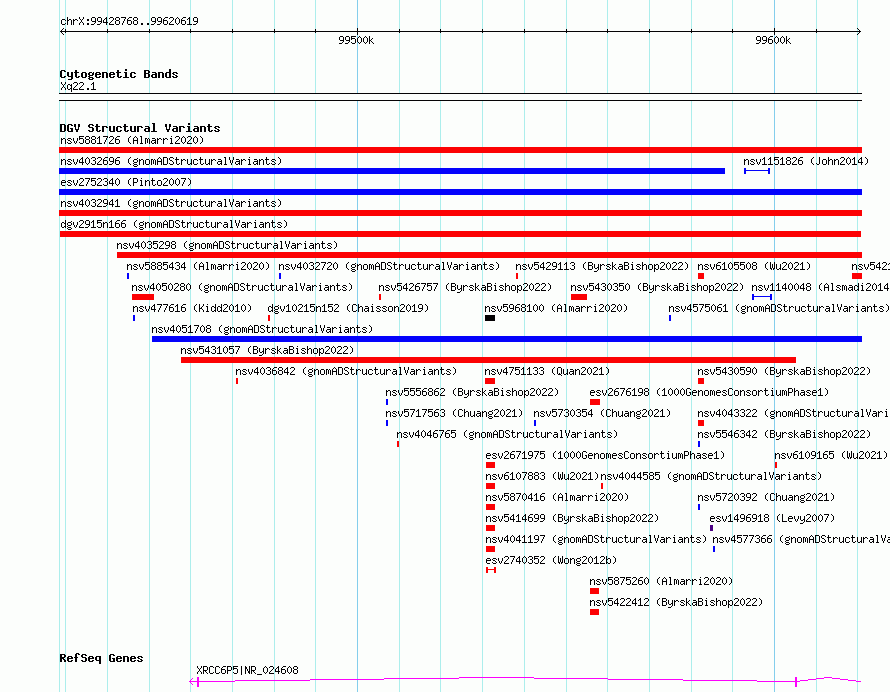
Task: Click the nsv4041197 red variant block
Action: click(490, 549)
